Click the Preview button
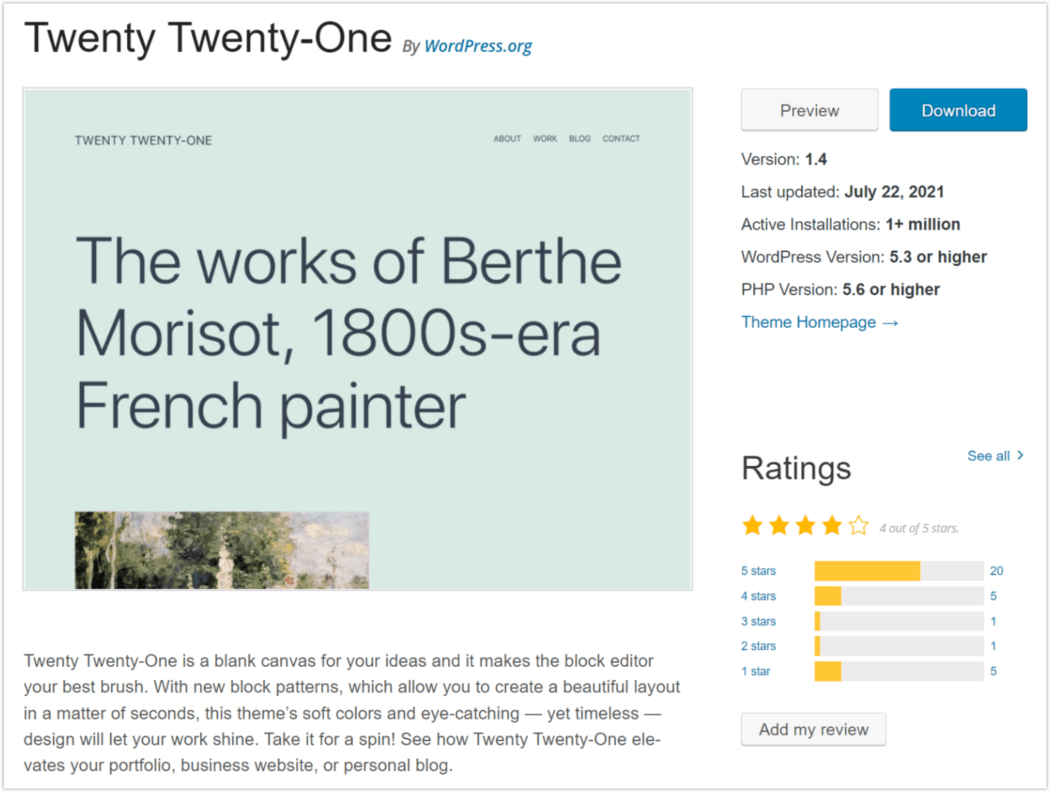This screenshot has width=1050, height=792. 809,110
